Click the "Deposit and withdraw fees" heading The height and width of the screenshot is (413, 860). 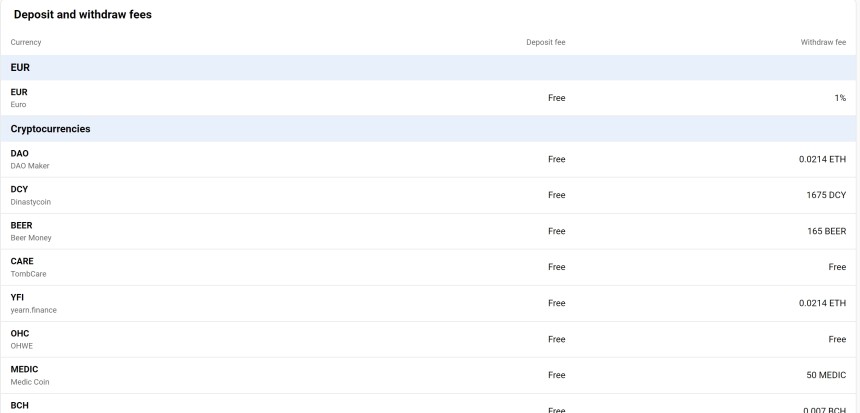(82, 14)
